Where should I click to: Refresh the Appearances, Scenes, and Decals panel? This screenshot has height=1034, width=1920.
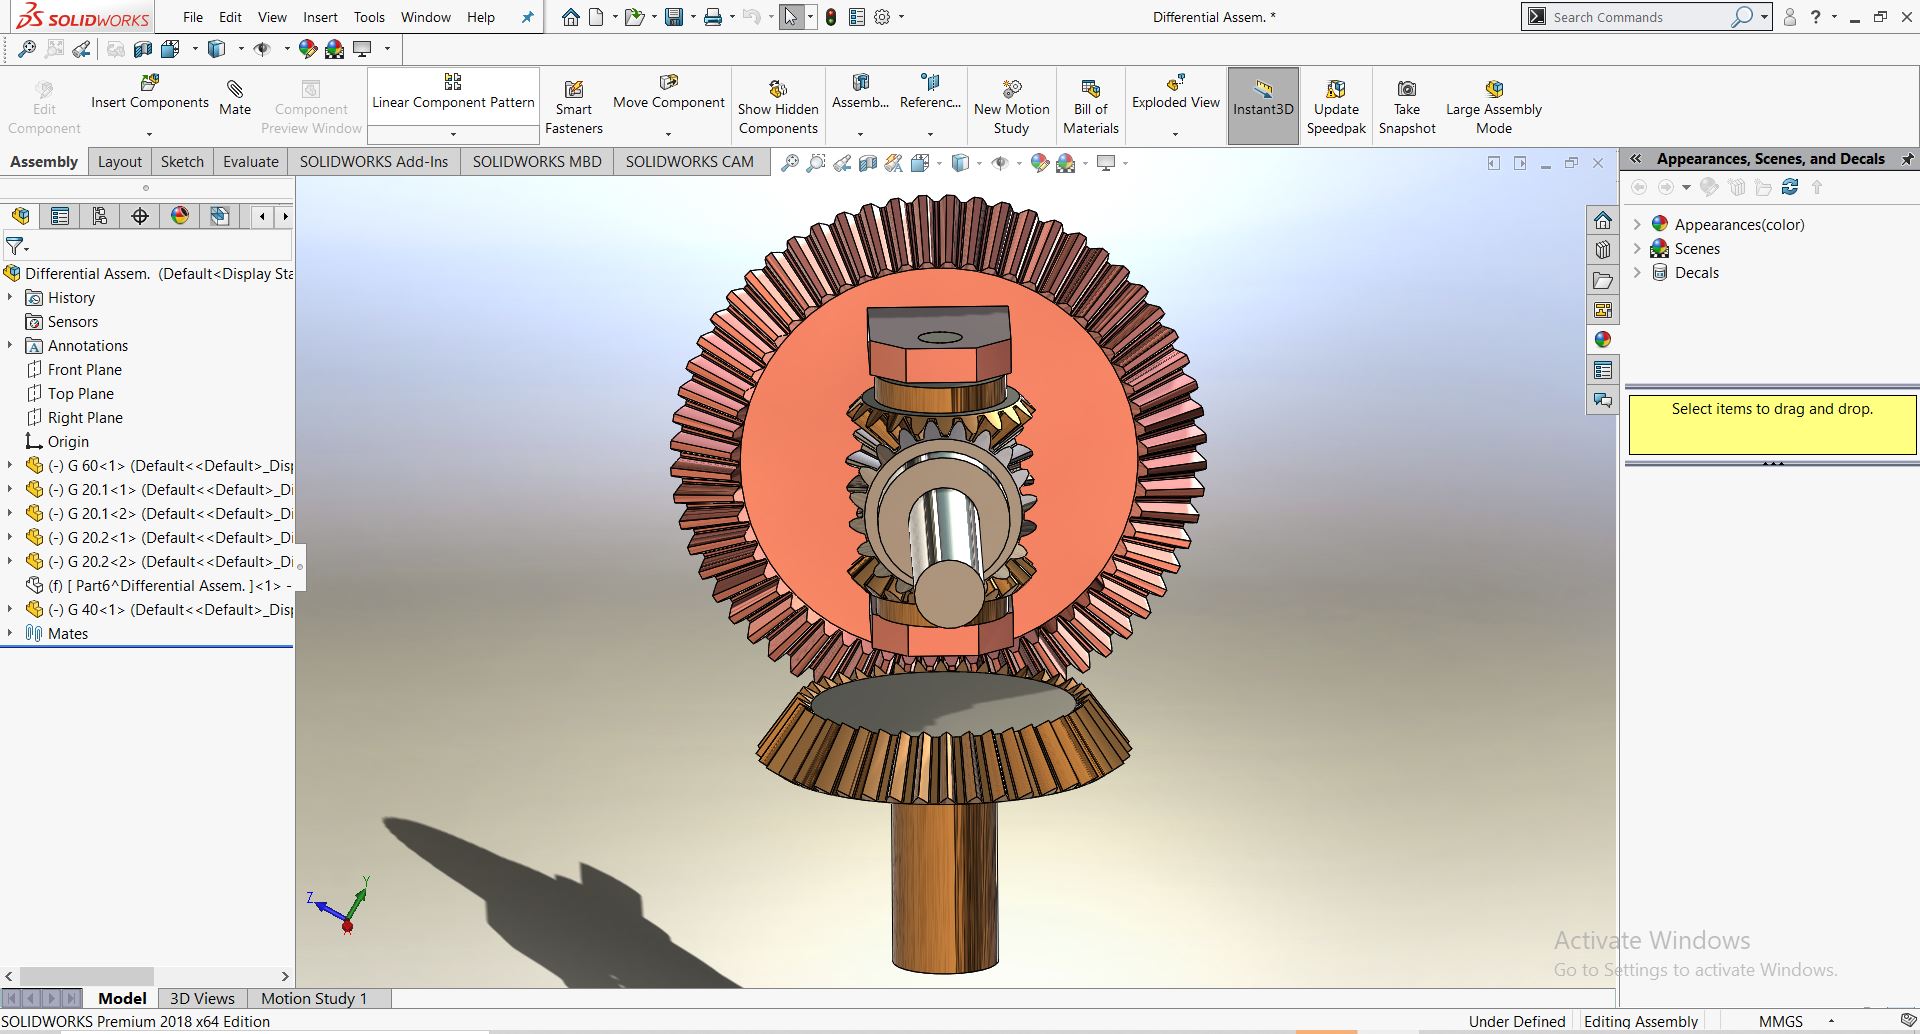pyautogui.click(x=1790, y=187)
